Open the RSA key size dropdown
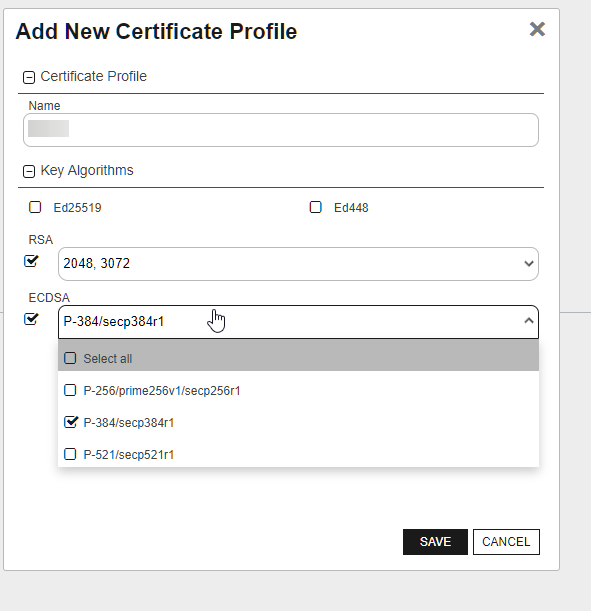Screen dimensions: 591x611 (298, 264)
